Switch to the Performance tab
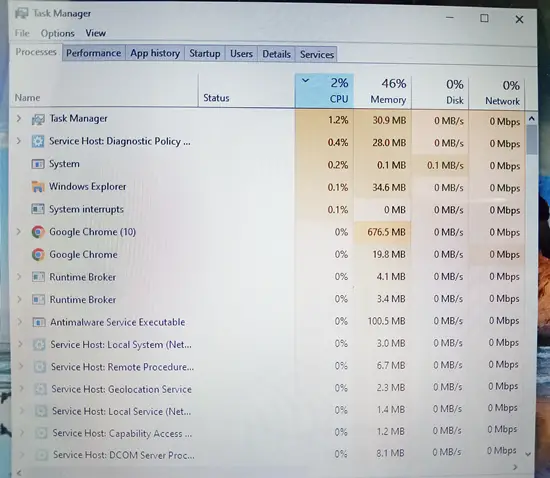This screenshot has height=478, width=550. click(x=94, y=53)
